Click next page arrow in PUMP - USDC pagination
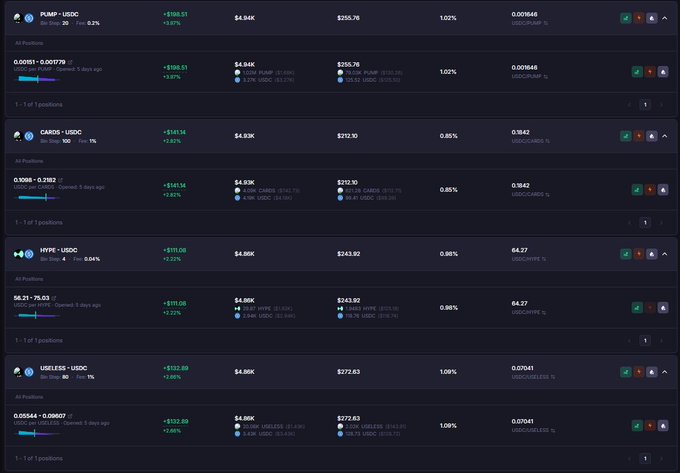Screen dimensions: 680x473 click(x=661, y=104)
